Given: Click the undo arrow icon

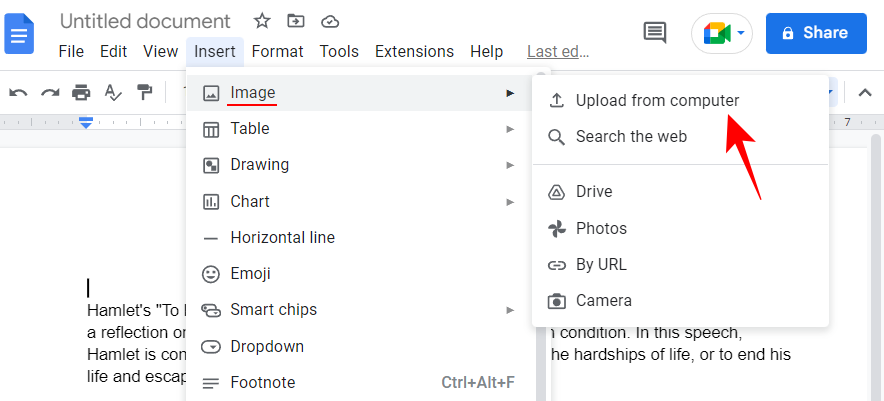Looking at the screenshot, I should 19,92.
